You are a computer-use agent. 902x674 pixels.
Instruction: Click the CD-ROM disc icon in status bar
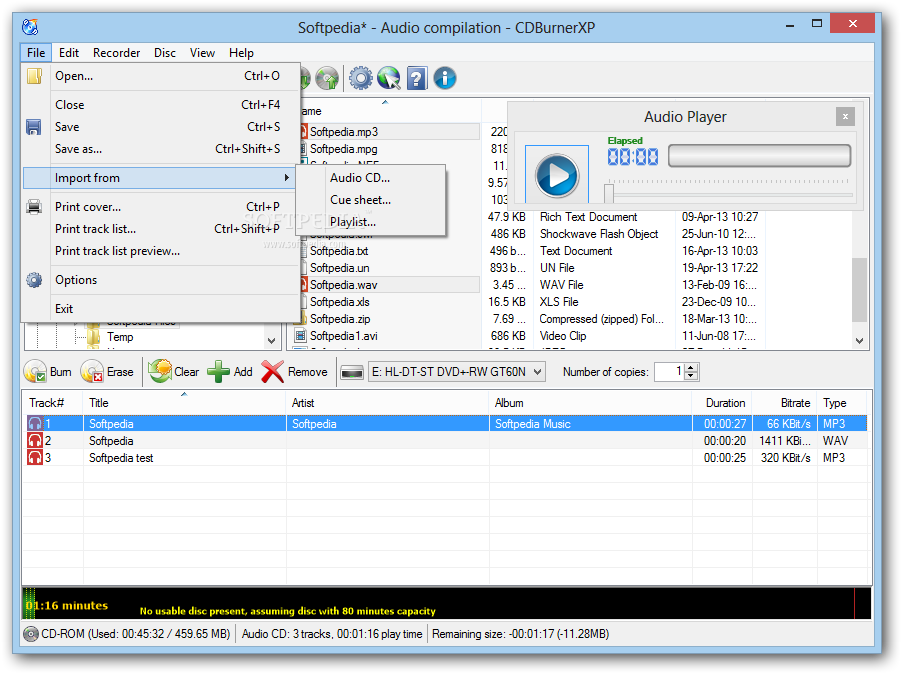(x=31, y=634)
